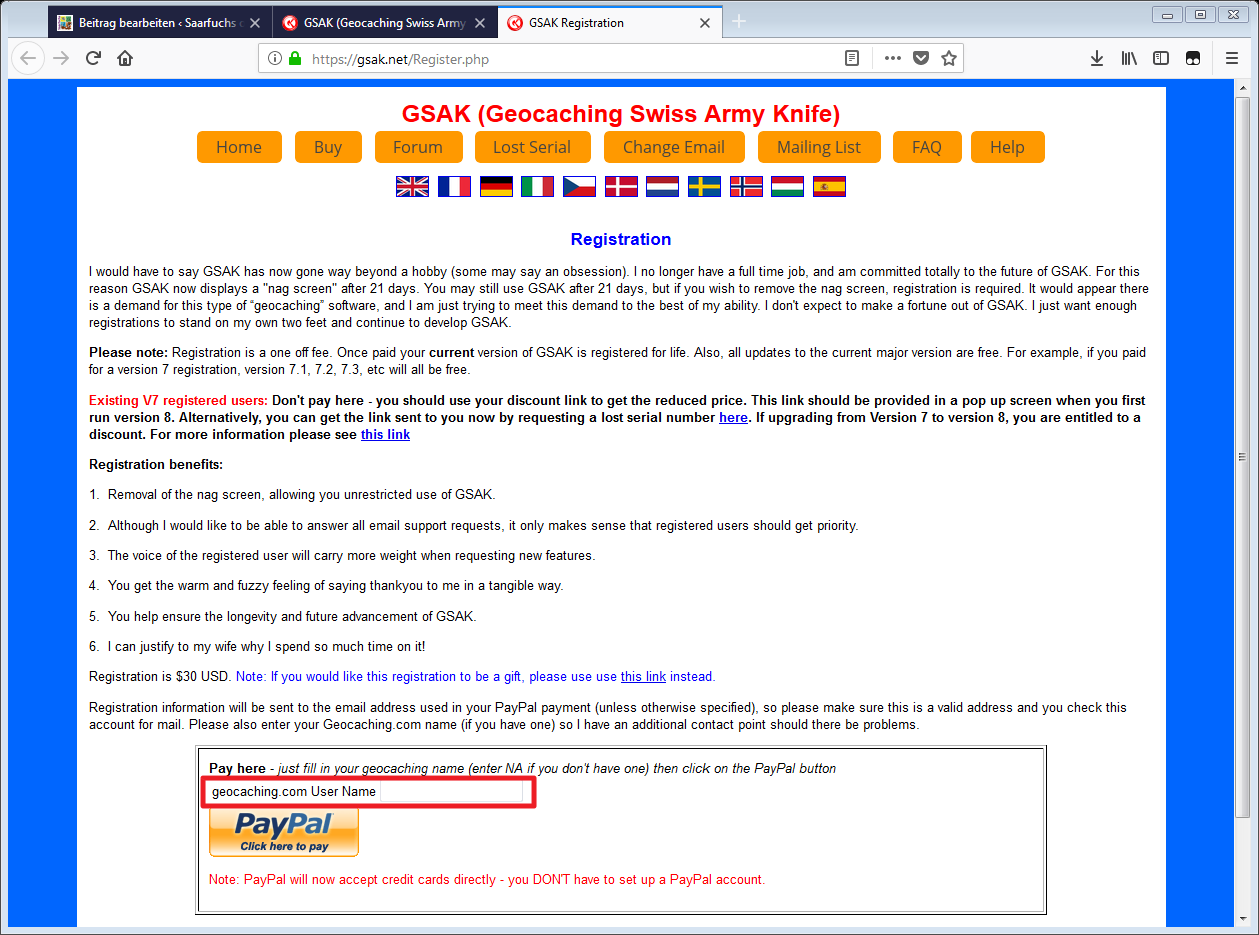Viewport: 1259px width, 935px height.
Task: Switch language via Czech flag icon
Action: (x=579, y=186)
